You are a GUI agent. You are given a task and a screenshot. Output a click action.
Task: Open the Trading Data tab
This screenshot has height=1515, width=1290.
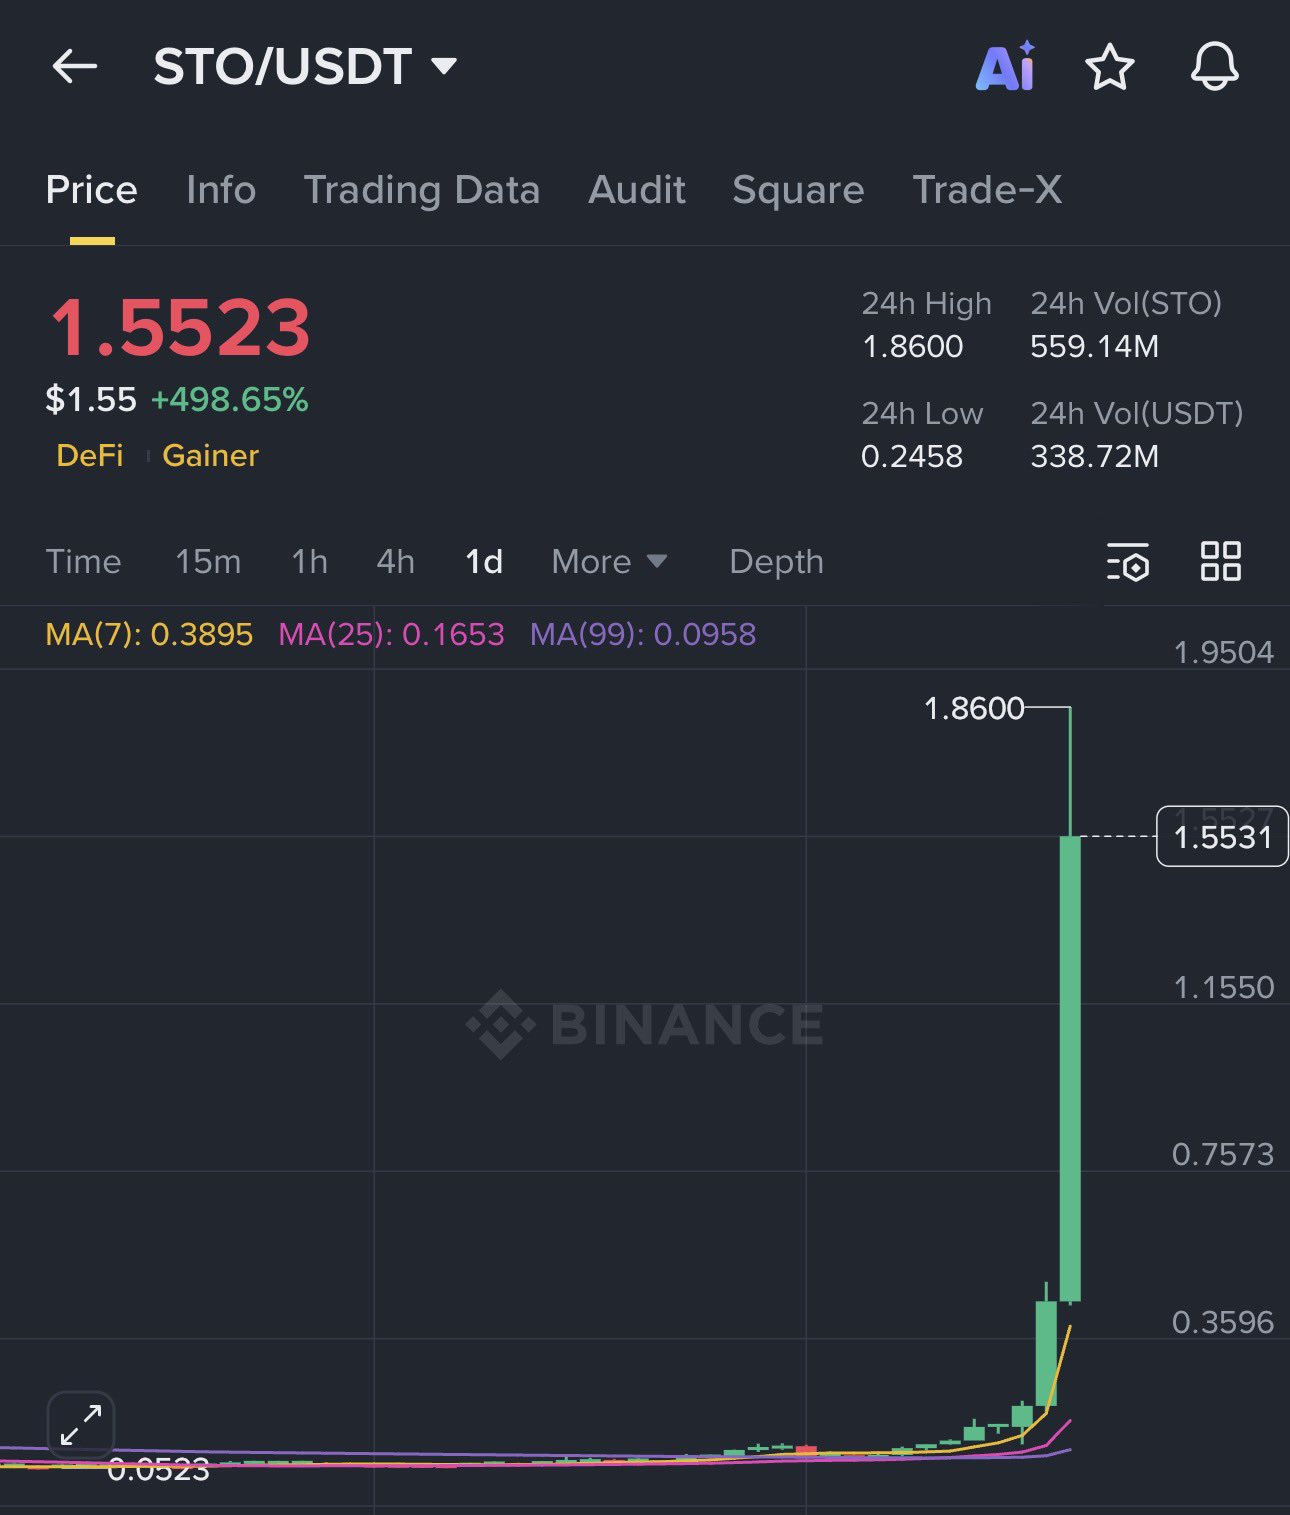tap(421, 190)
